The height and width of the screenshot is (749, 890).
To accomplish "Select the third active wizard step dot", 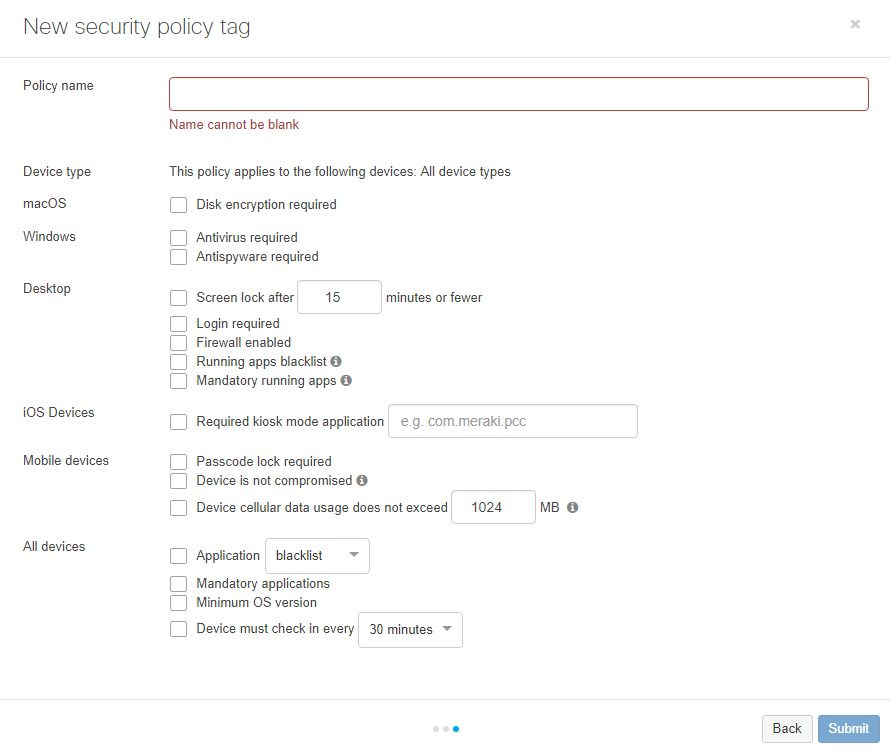I will (x=456, y=729).
